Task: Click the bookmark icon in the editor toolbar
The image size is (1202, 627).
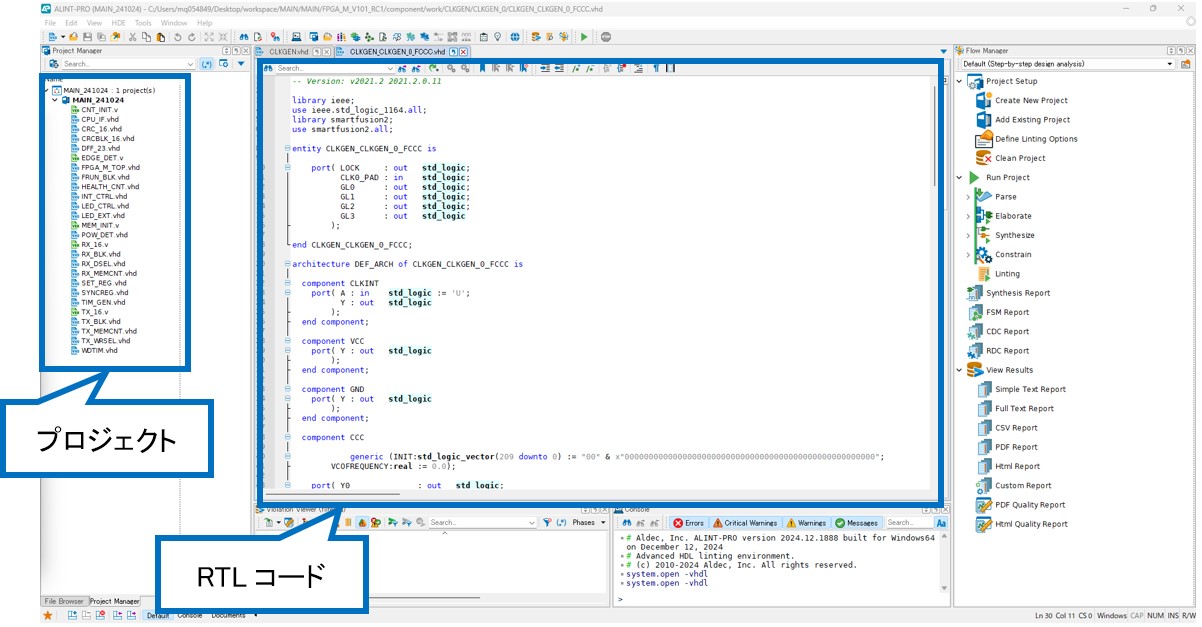Action: (x=482, y=68)
